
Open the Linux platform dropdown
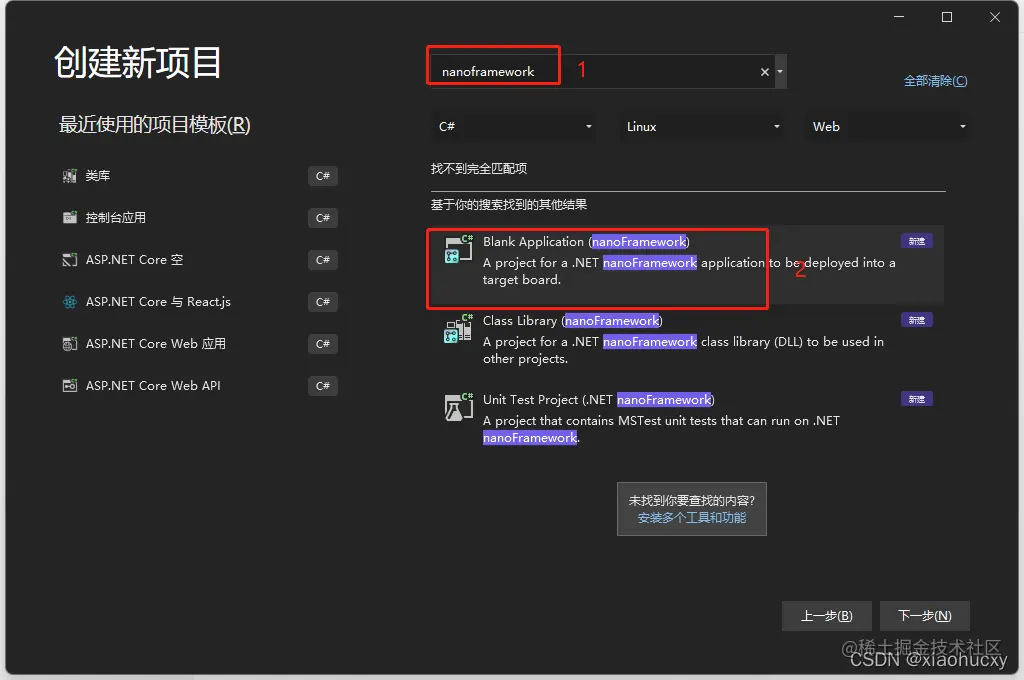(701, 126)
